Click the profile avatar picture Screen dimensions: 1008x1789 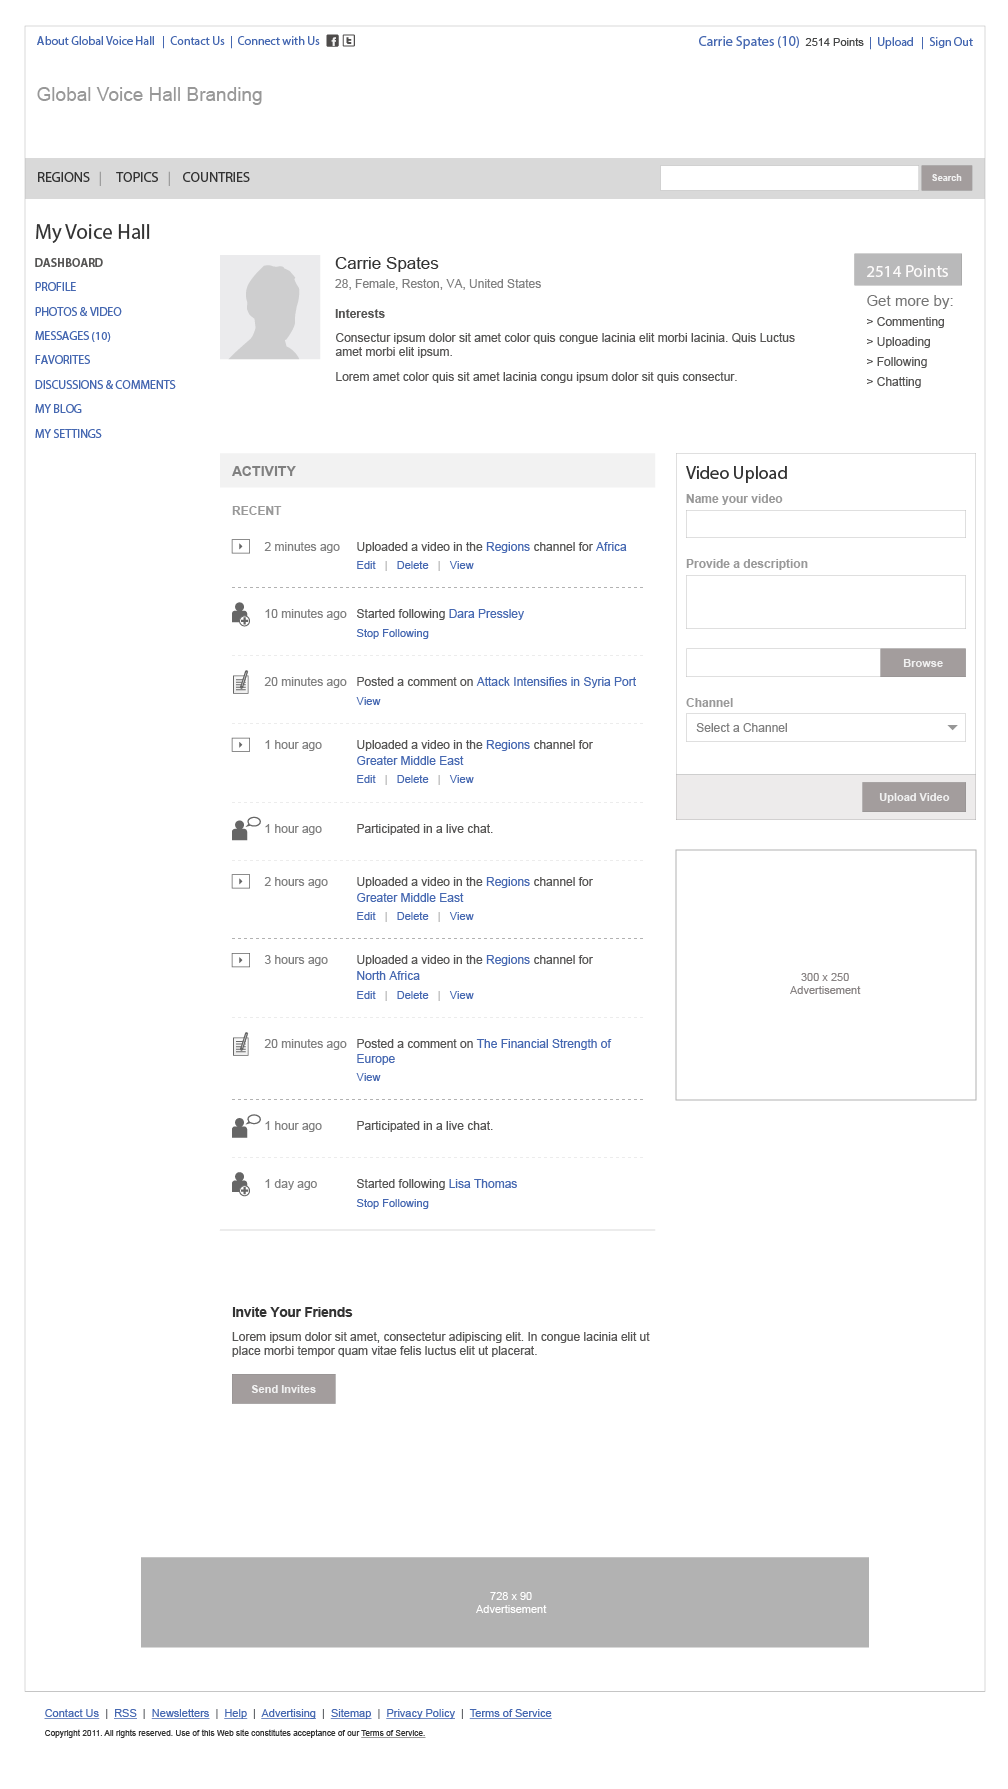tap(270, 307)
